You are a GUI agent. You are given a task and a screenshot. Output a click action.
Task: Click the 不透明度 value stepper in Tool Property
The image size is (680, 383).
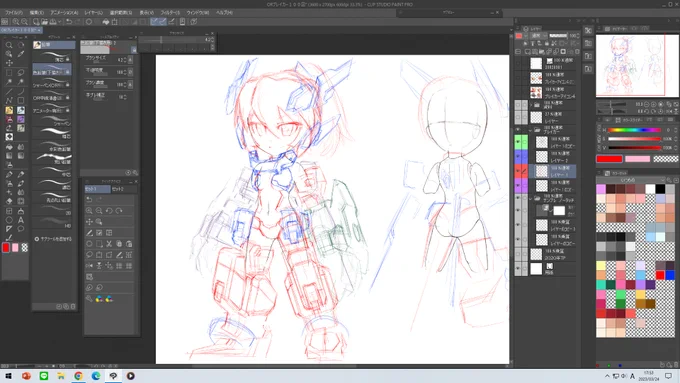pos(125,72)
